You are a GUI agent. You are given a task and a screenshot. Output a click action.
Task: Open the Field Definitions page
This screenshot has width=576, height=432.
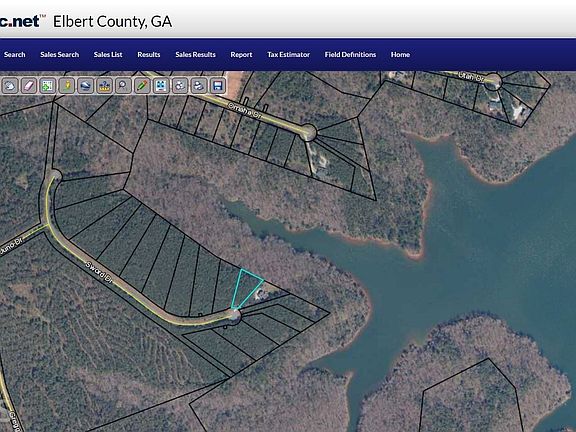pos(350,54)
